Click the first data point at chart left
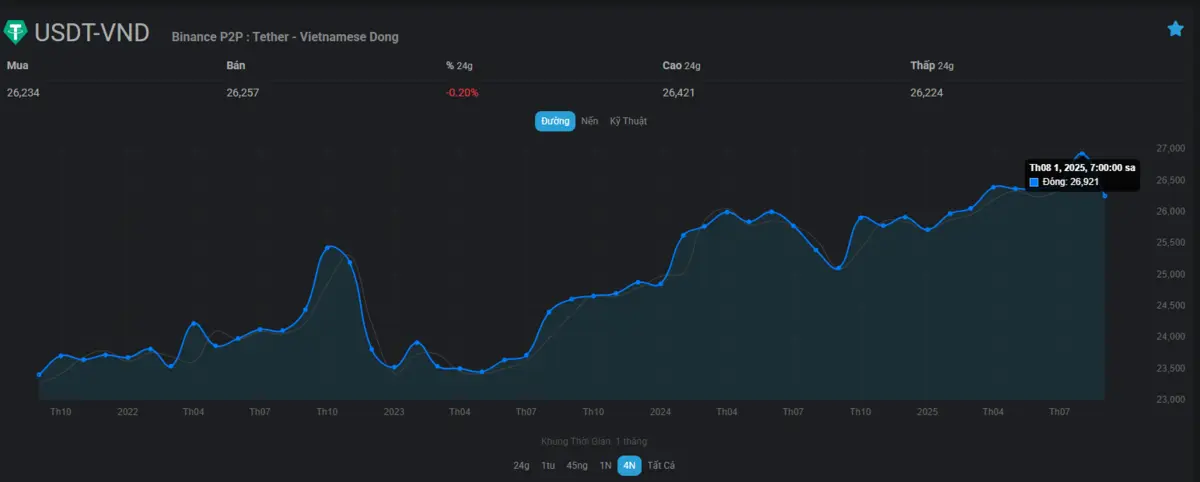 (x=39, y=374)
